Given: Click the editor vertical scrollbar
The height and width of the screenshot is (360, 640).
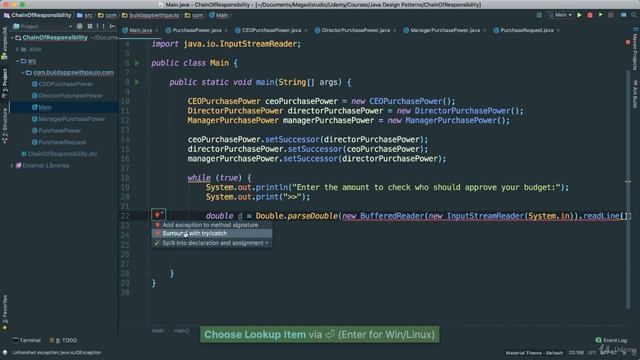Looking at the screenshot, I should pos(628,190).
